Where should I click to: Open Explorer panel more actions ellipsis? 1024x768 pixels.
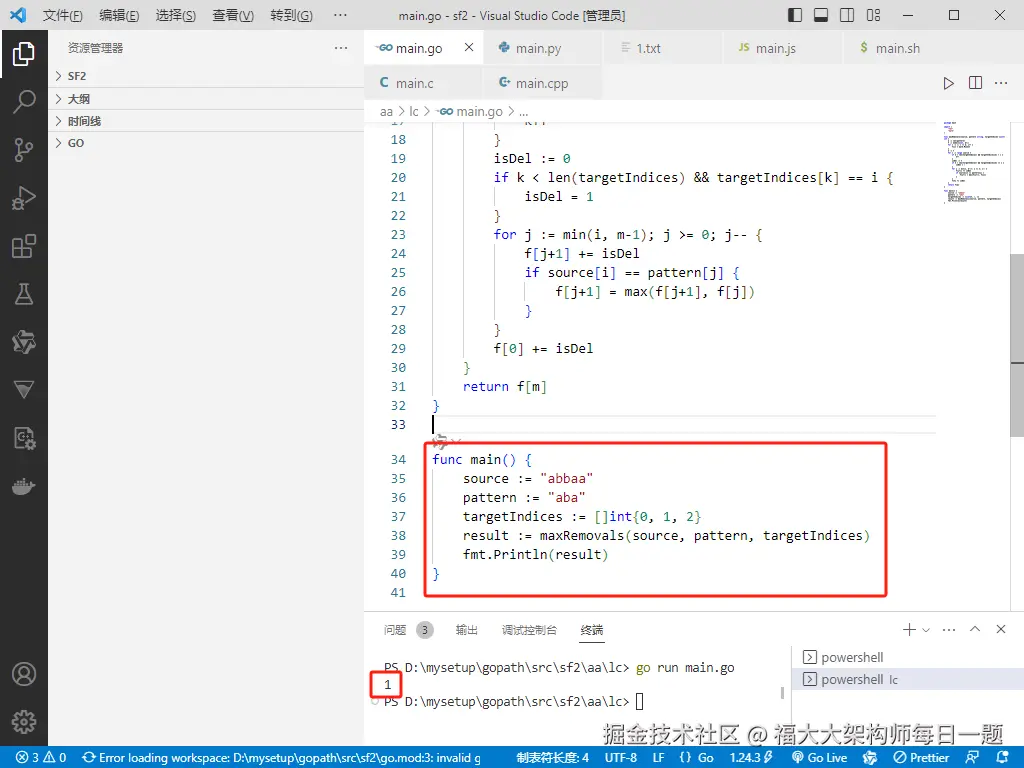(x=341, y=48)
